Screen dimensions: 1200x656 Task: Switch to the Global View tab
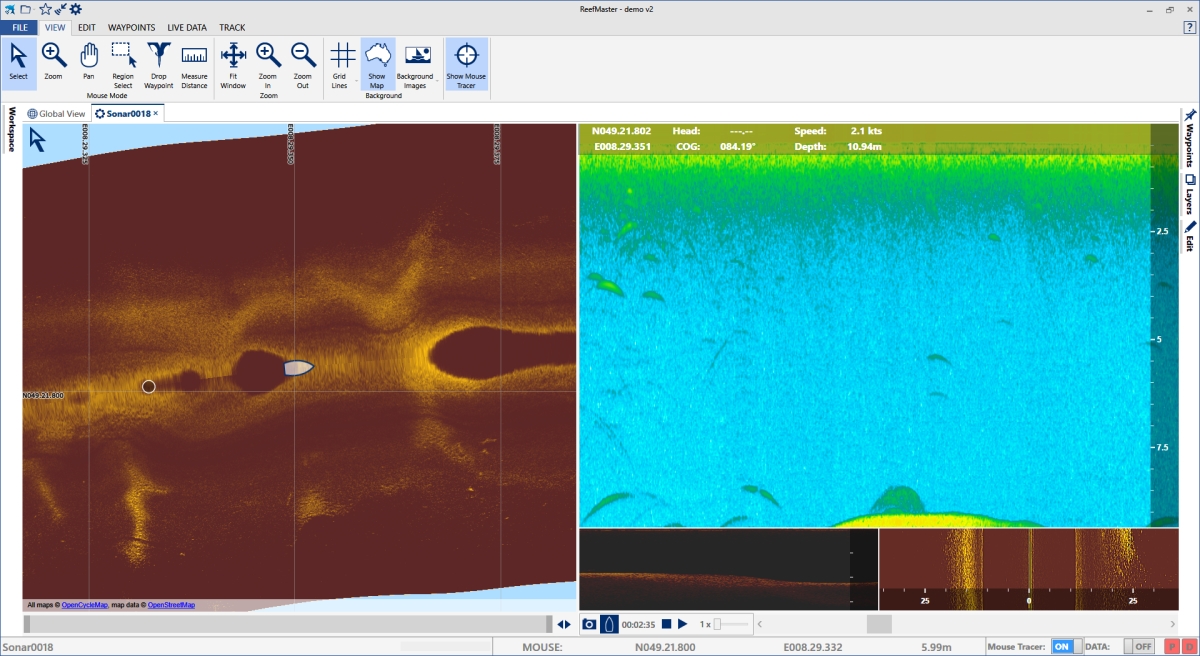coord(56,114)
